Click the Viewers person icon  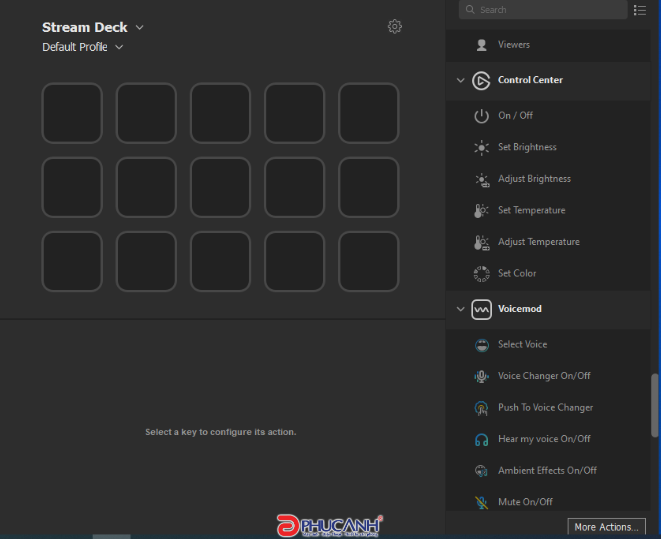click(481, 45)
